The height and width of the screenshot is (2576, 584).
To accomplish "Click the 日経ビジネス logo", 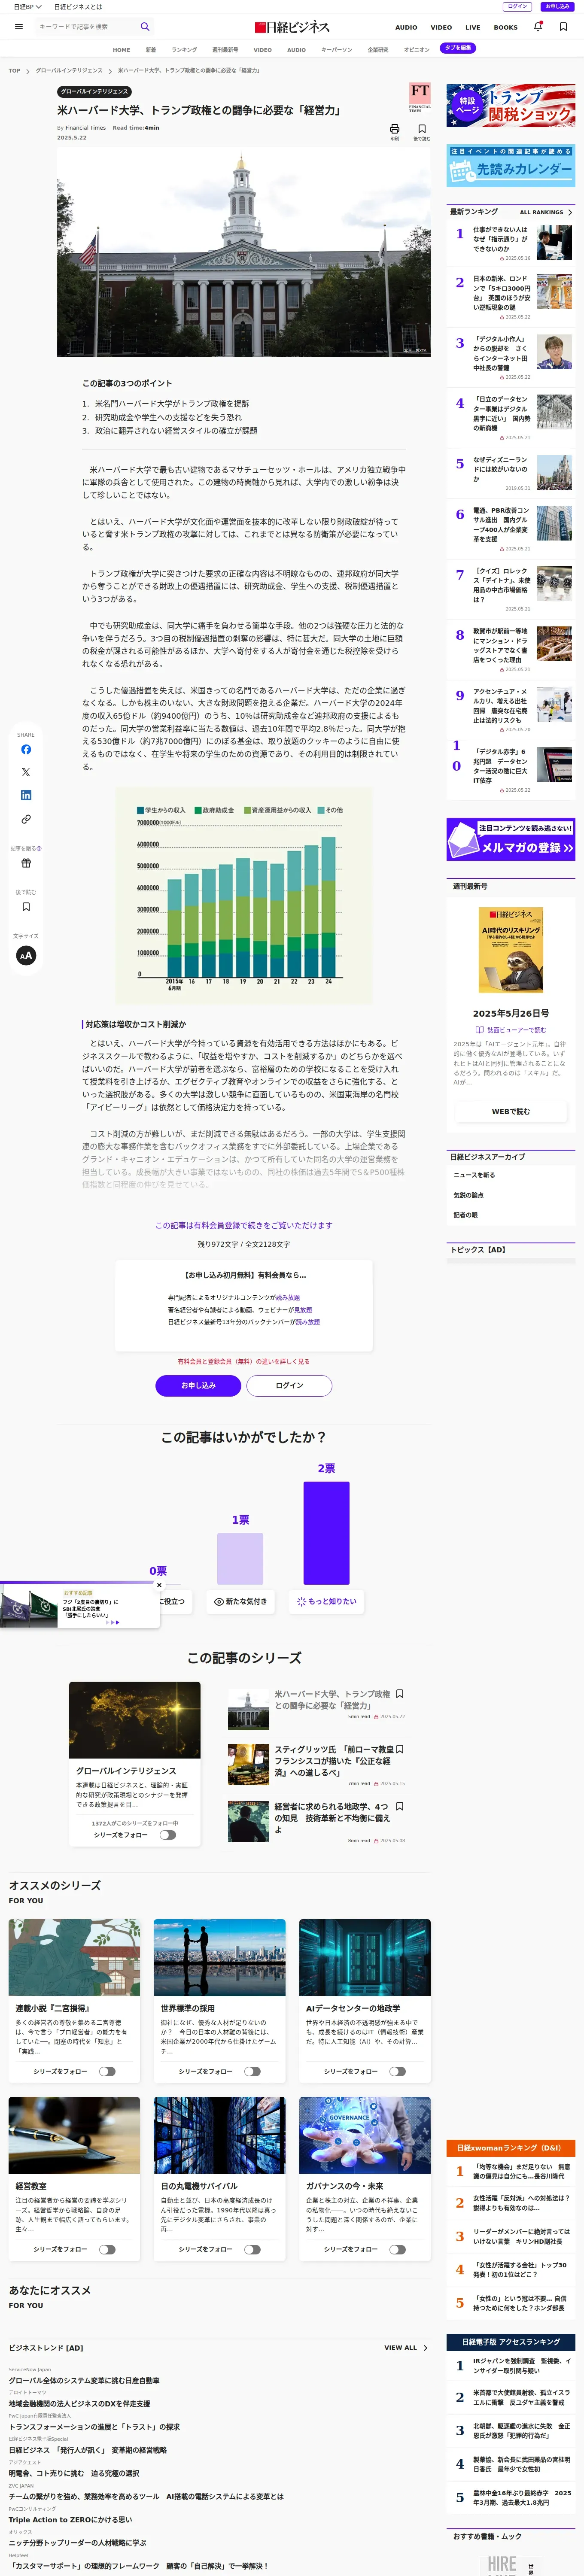I will pyautogui.click(x=292, y=27).
